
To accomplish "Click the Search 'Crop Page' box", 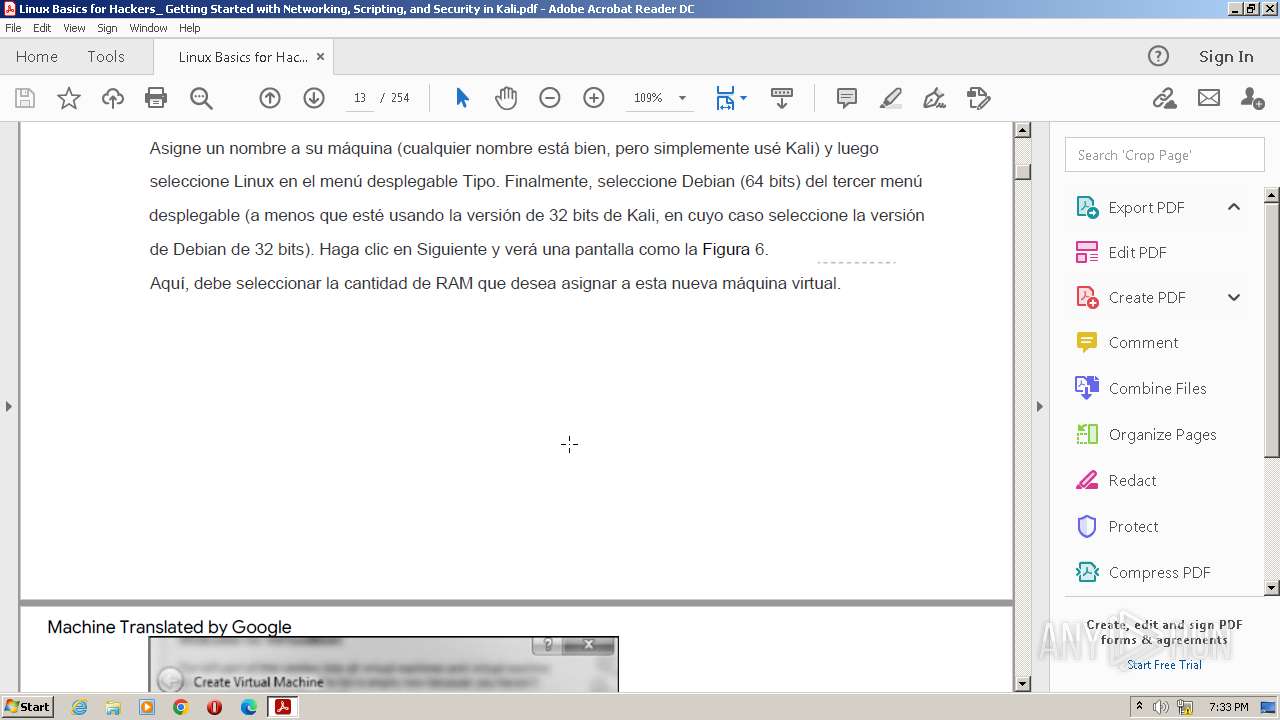I will click(1165, 155).
